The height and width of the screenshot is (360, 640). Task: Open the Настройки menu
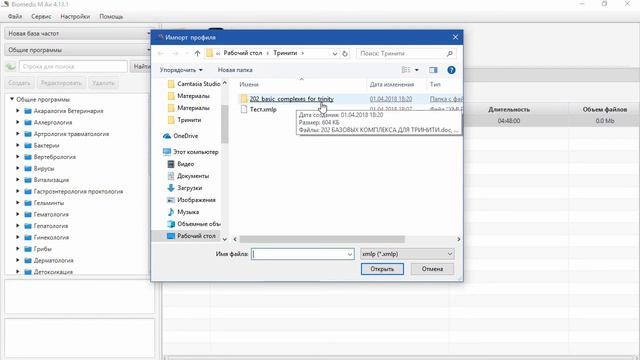(x=75, y=16)
